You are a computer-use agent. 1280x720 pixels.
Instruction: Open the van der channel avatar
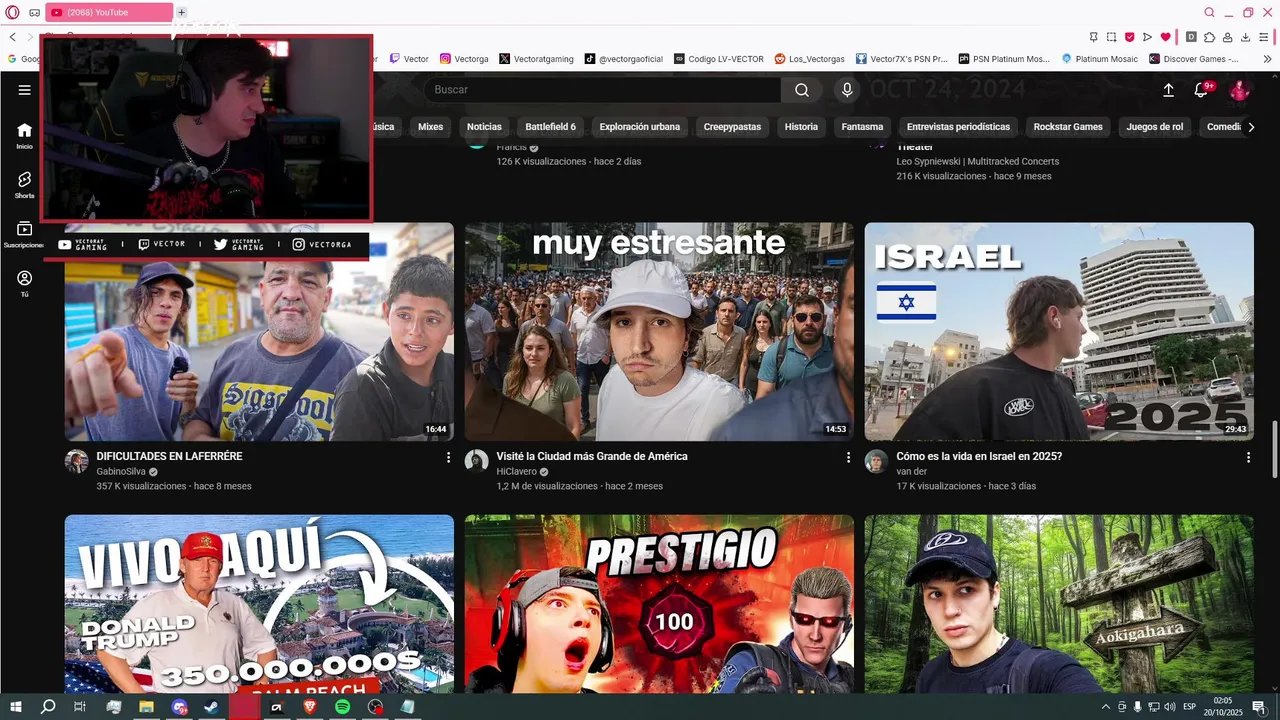(877, 461)
